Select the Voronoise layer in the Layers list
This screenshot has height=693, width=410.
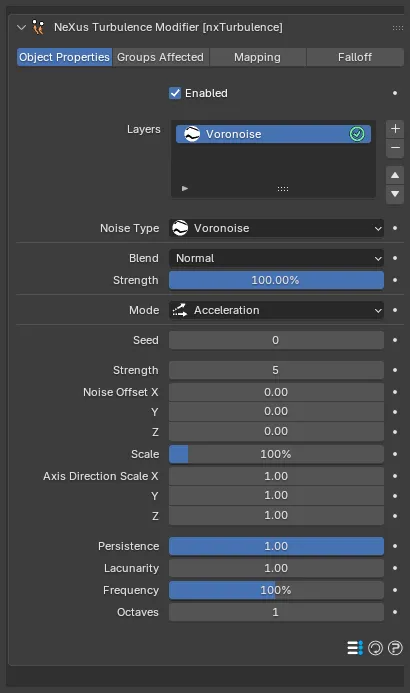(273, 134)
